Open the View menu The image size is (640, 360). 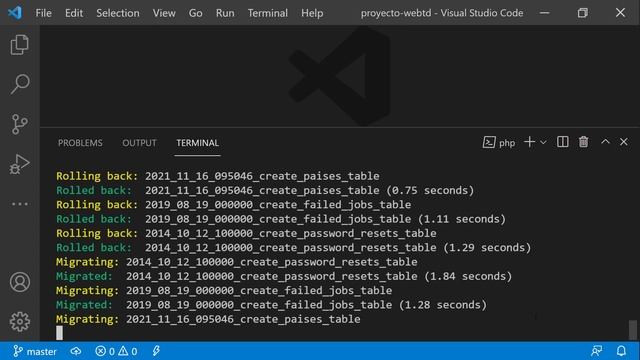[x=164, y=13]
